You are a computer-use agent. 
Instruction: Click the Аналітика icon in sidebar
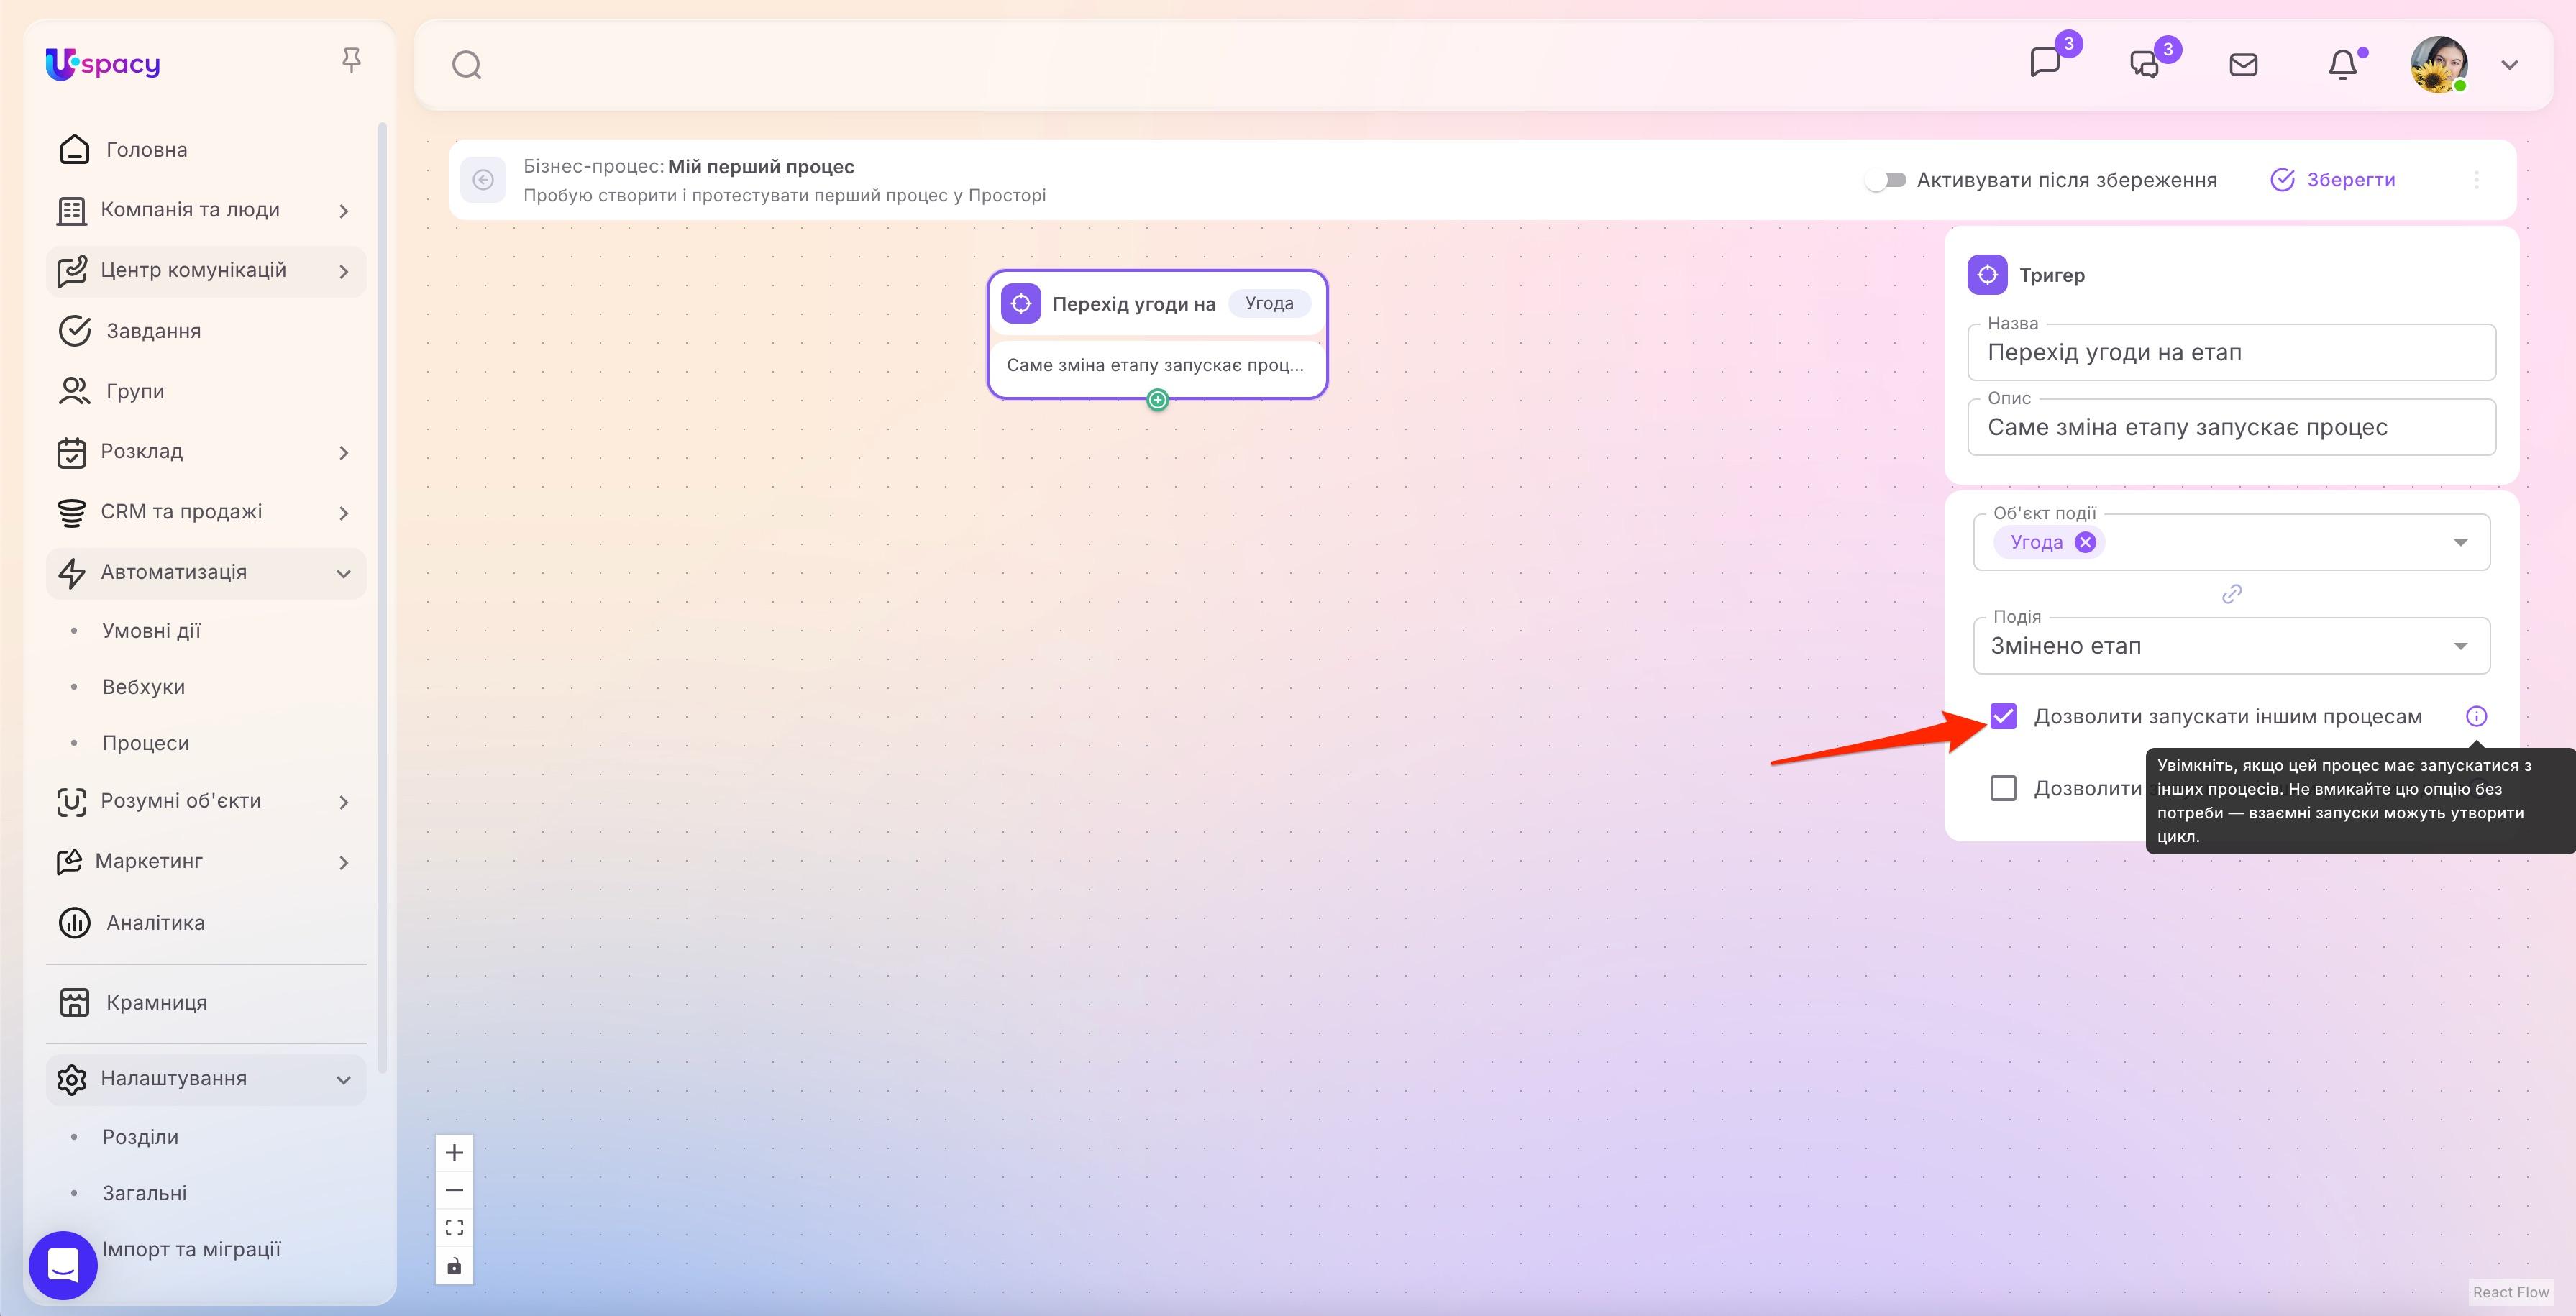(x=75, y=922)
